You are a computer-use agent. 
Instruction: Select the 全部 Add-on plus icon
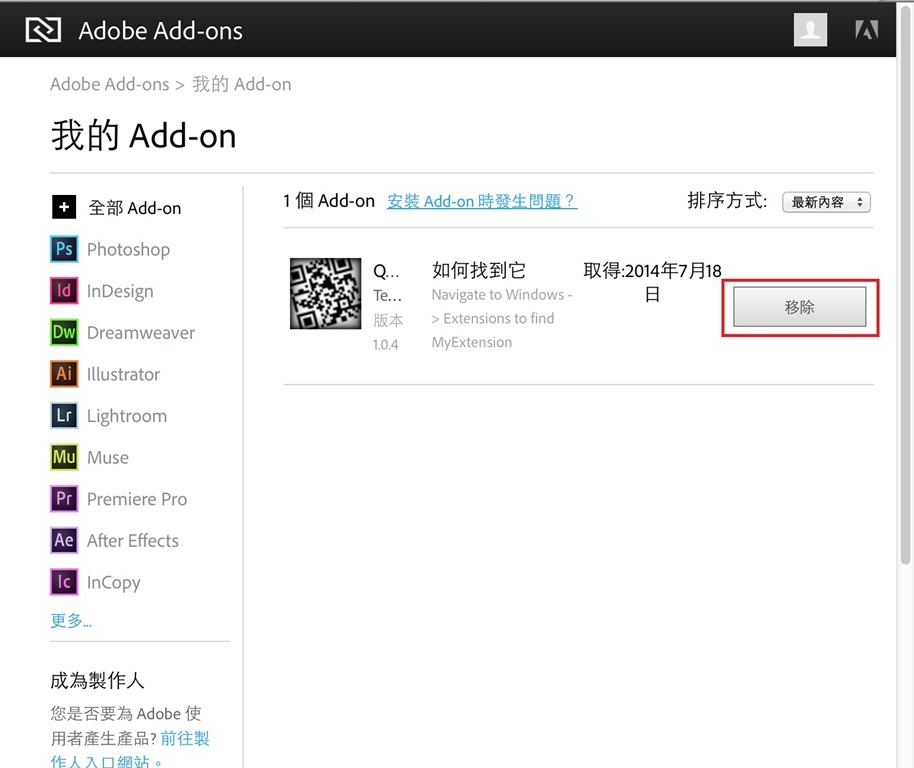coord(64,207)
